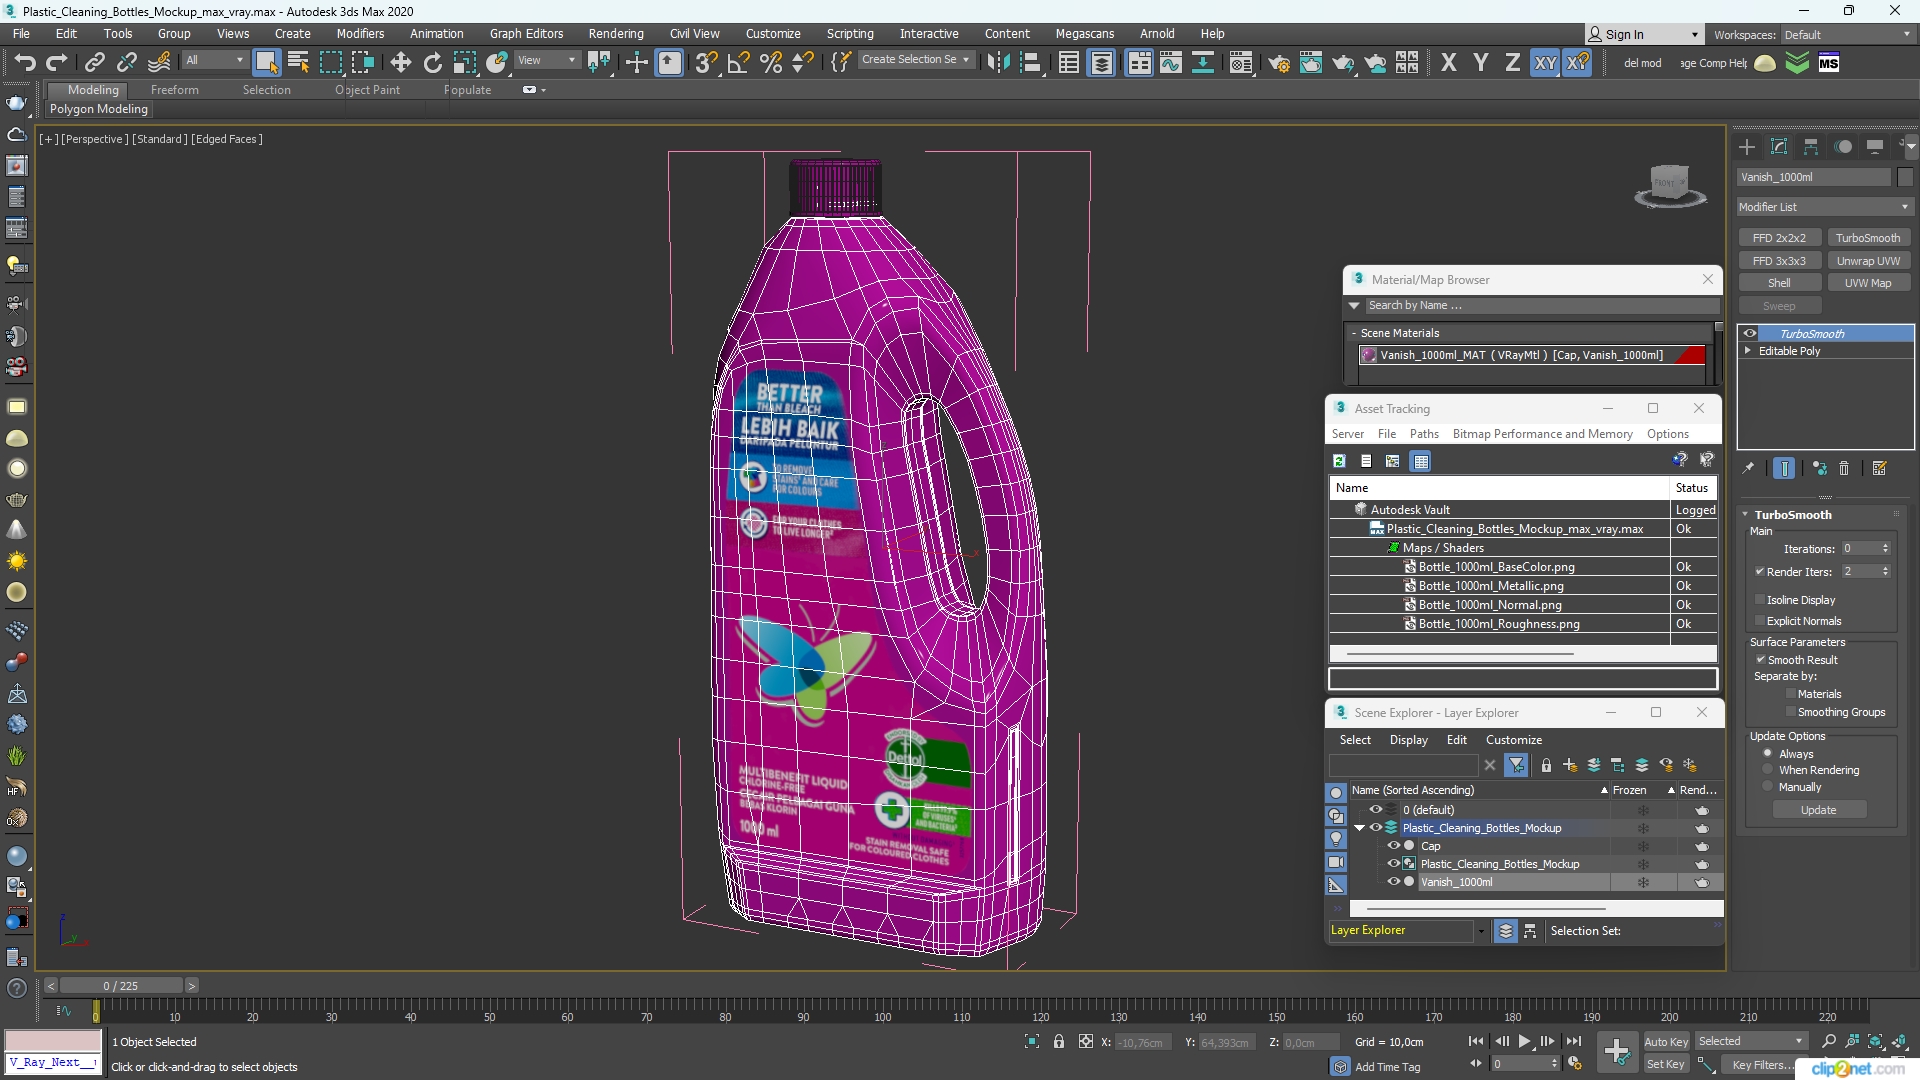Viewport: 1920px width, 1080px height.
Task: Switch Asset Tracking to table view icon
Action: [1421, 461]
